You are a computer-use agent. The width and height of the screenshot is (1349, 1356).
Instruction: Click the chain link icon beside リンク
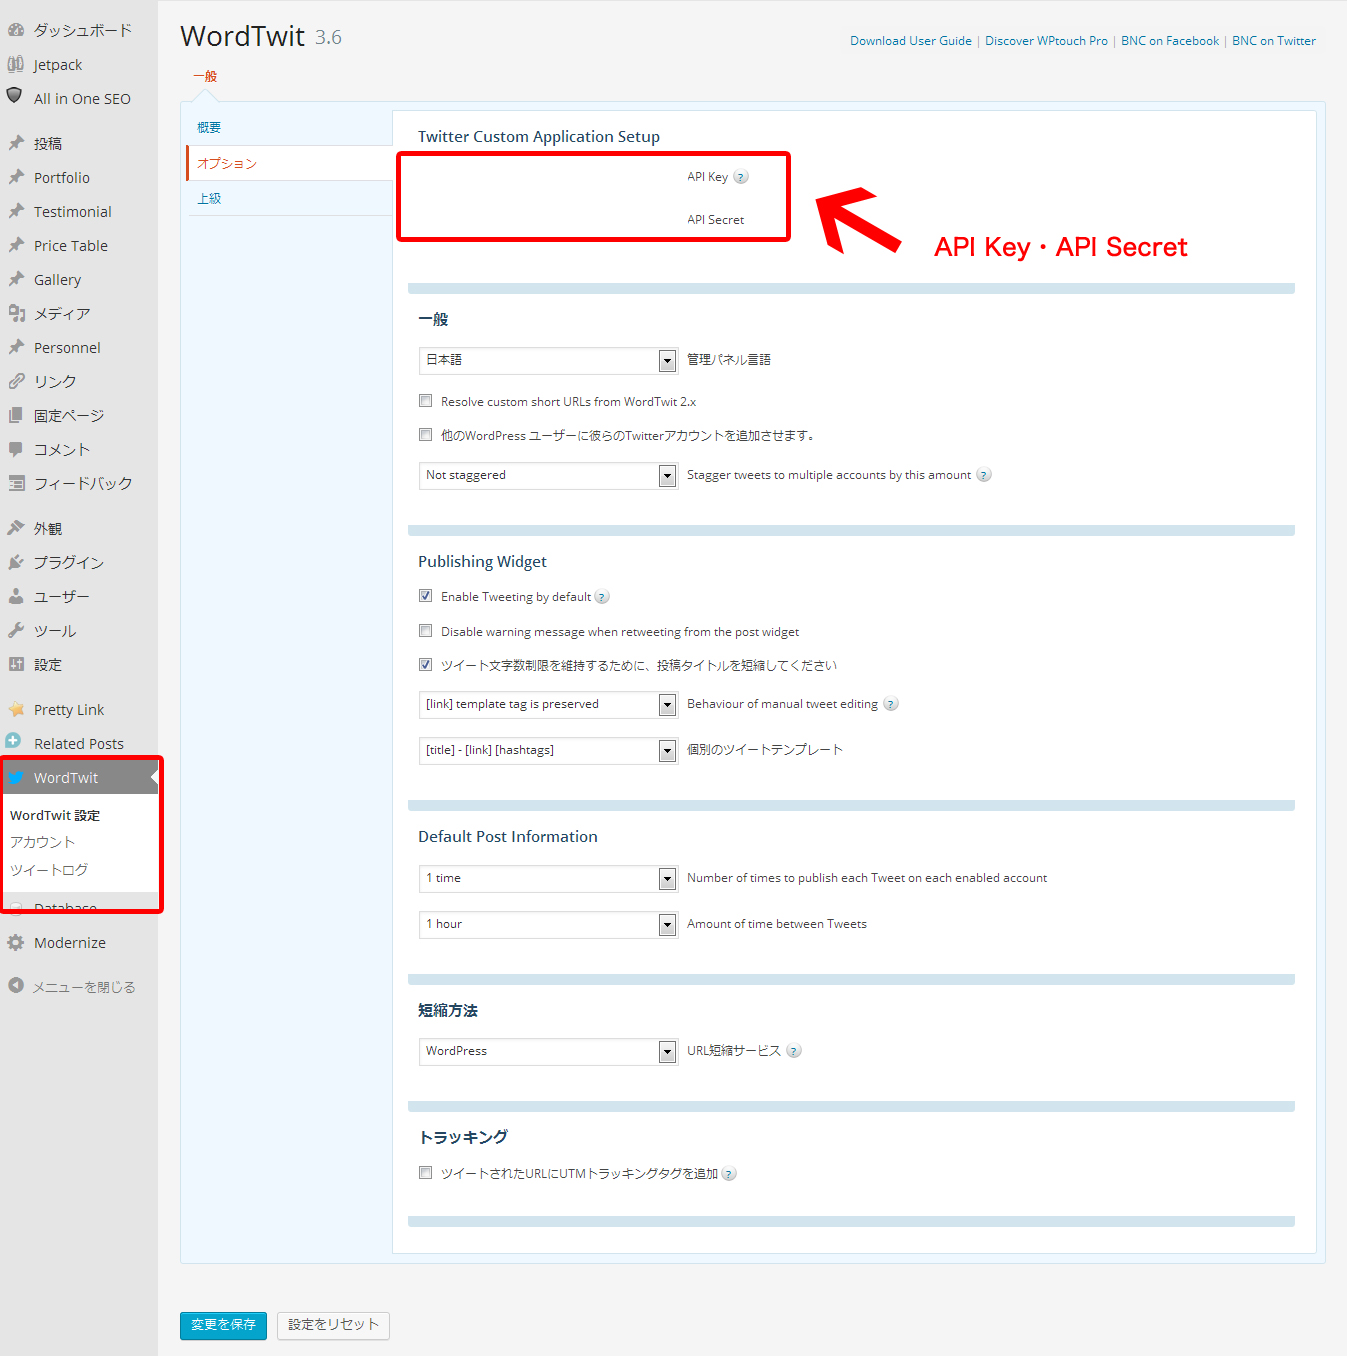(x=16, y=381)
